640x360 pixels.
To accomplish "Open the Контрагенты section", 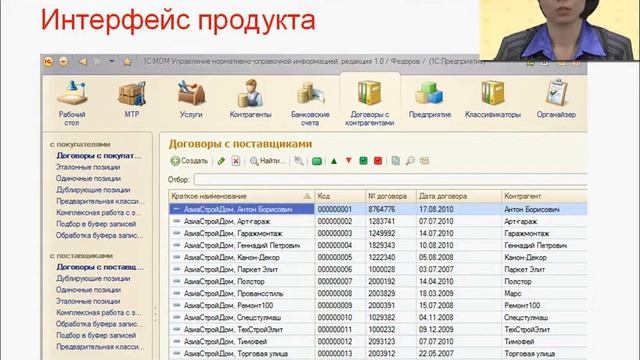I will [250, 99].
